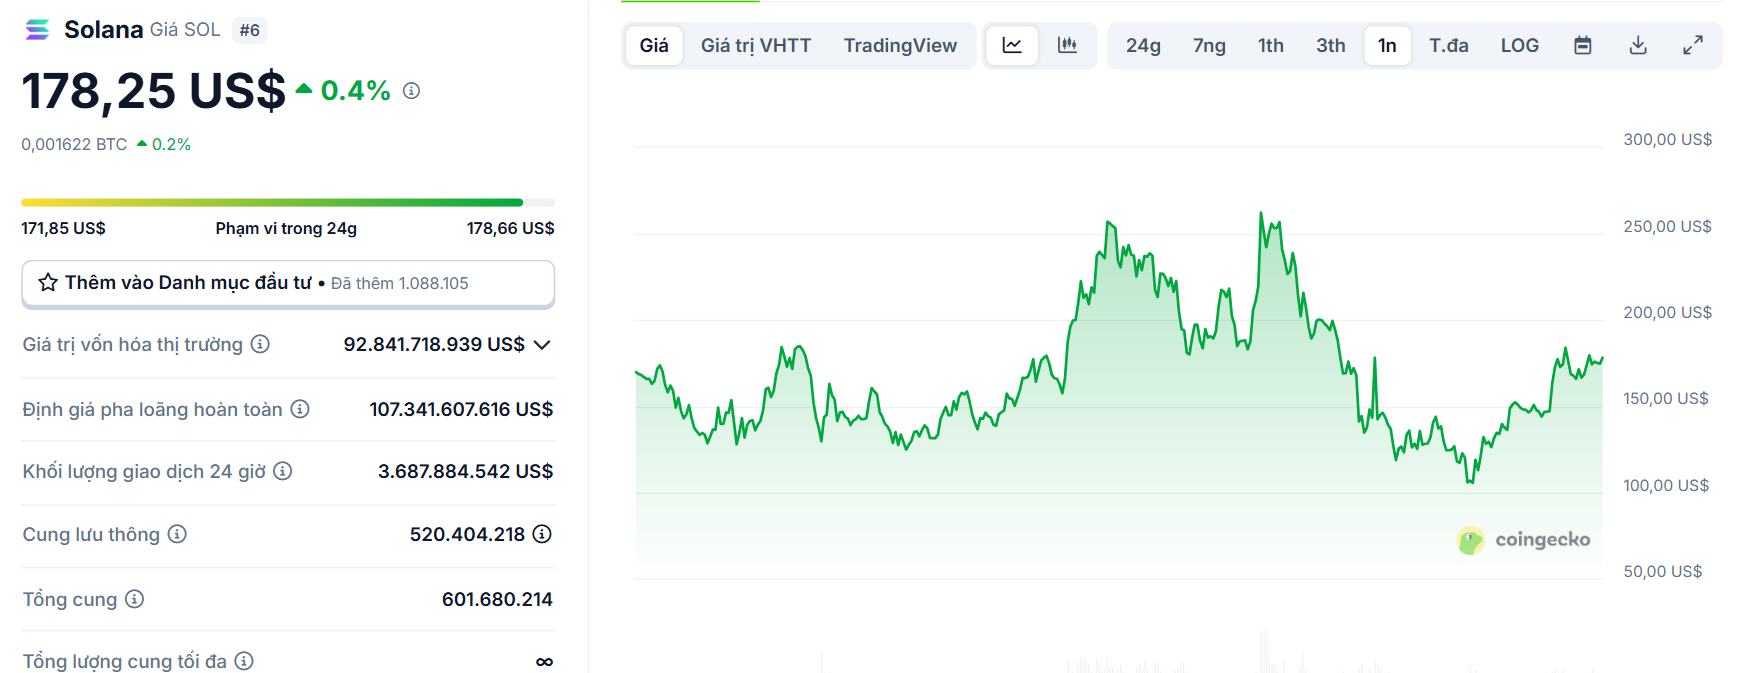
Task: Show info for Tổng lượng cung tối đa
Action: [x=244, y=661]
